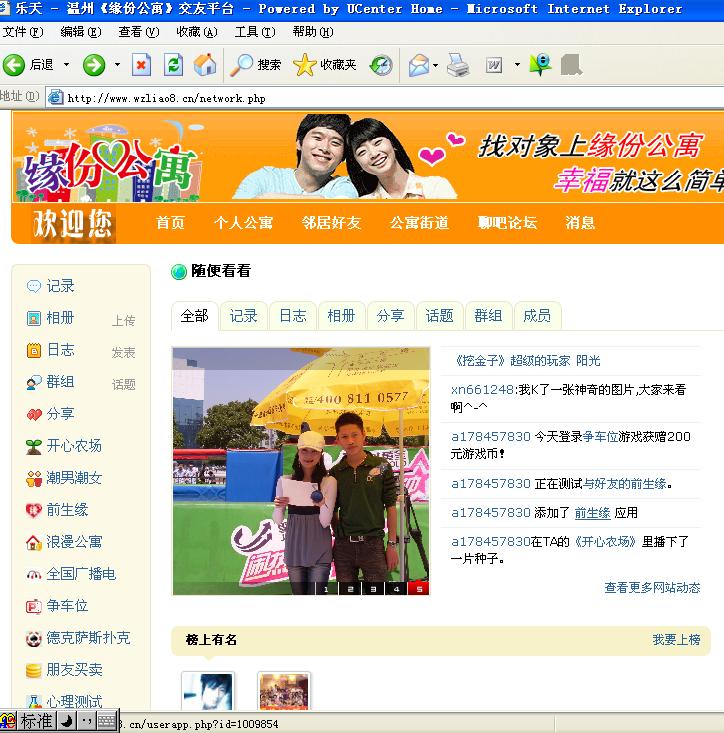
Task: Go to the Home page icon
Action: pyautogui.click(x=205, y=65)
